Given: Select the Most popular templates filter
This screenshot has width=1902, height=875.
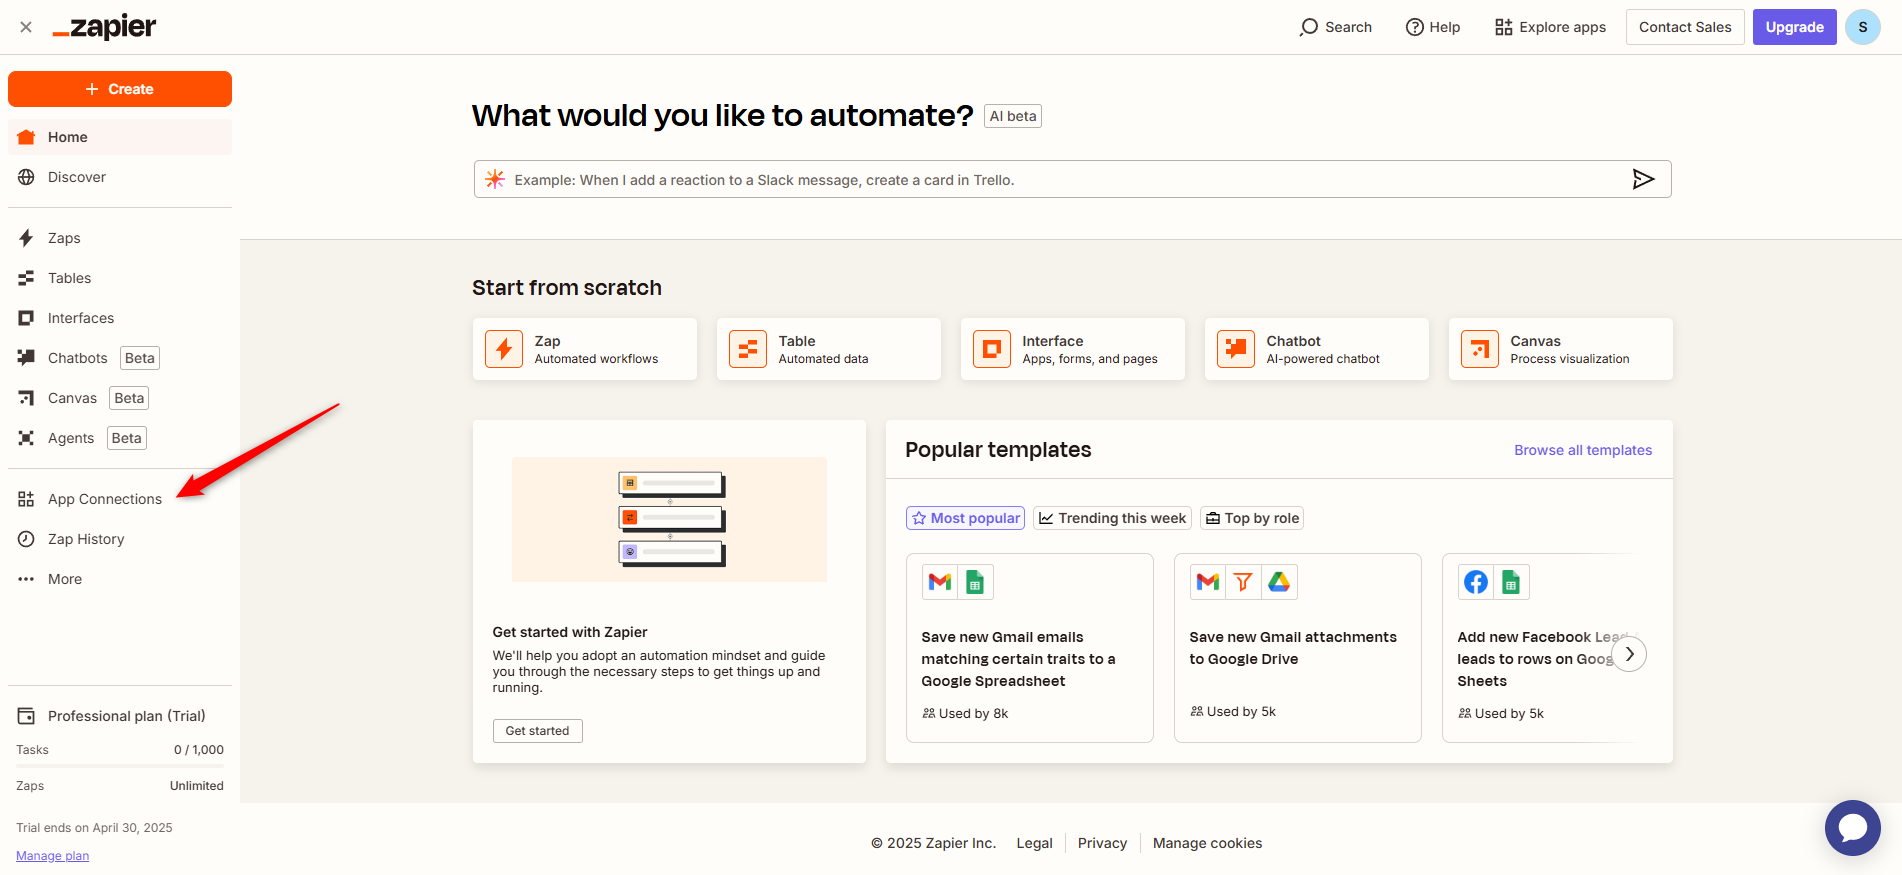Looking at the screenshot, I should 965,518.
